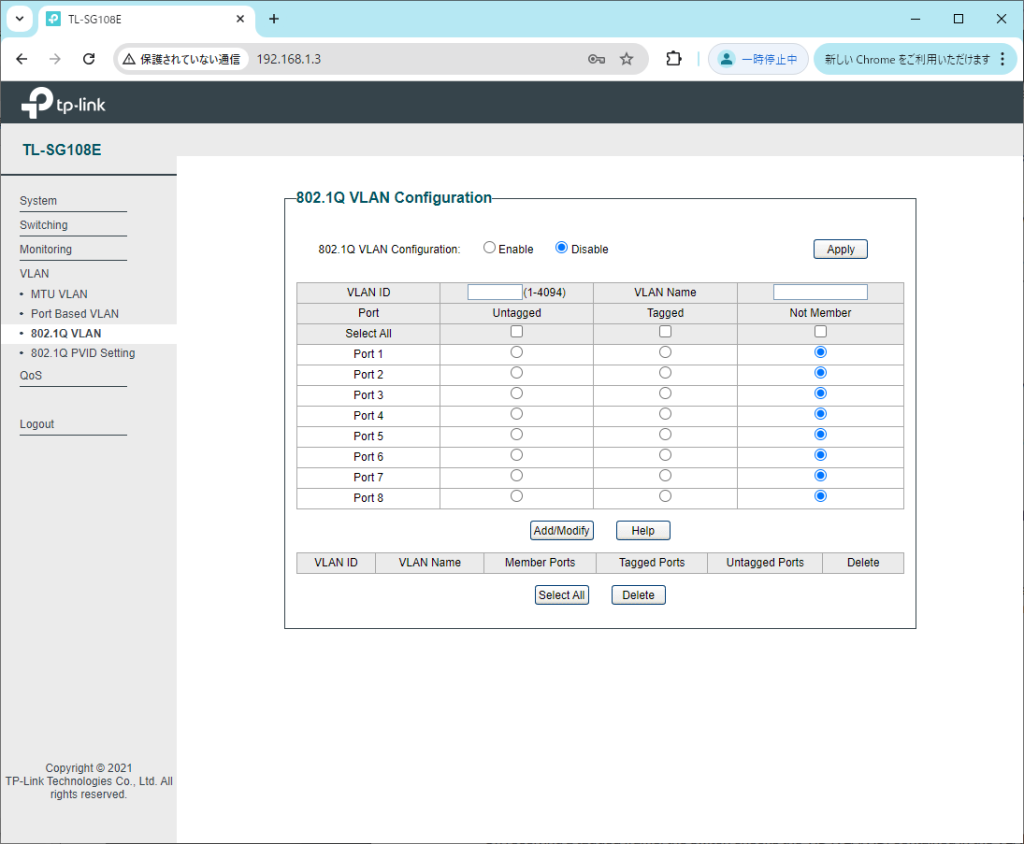
Task: Enable 802.1Q VLAN Configuration radio button
Action: [489, 248]
